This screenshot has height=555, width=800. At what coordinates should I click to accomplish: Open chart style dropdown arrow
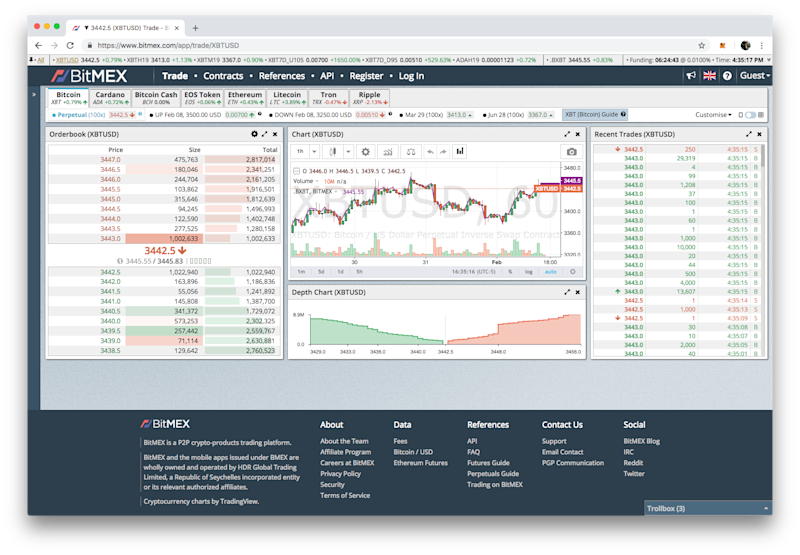[348, 152]
